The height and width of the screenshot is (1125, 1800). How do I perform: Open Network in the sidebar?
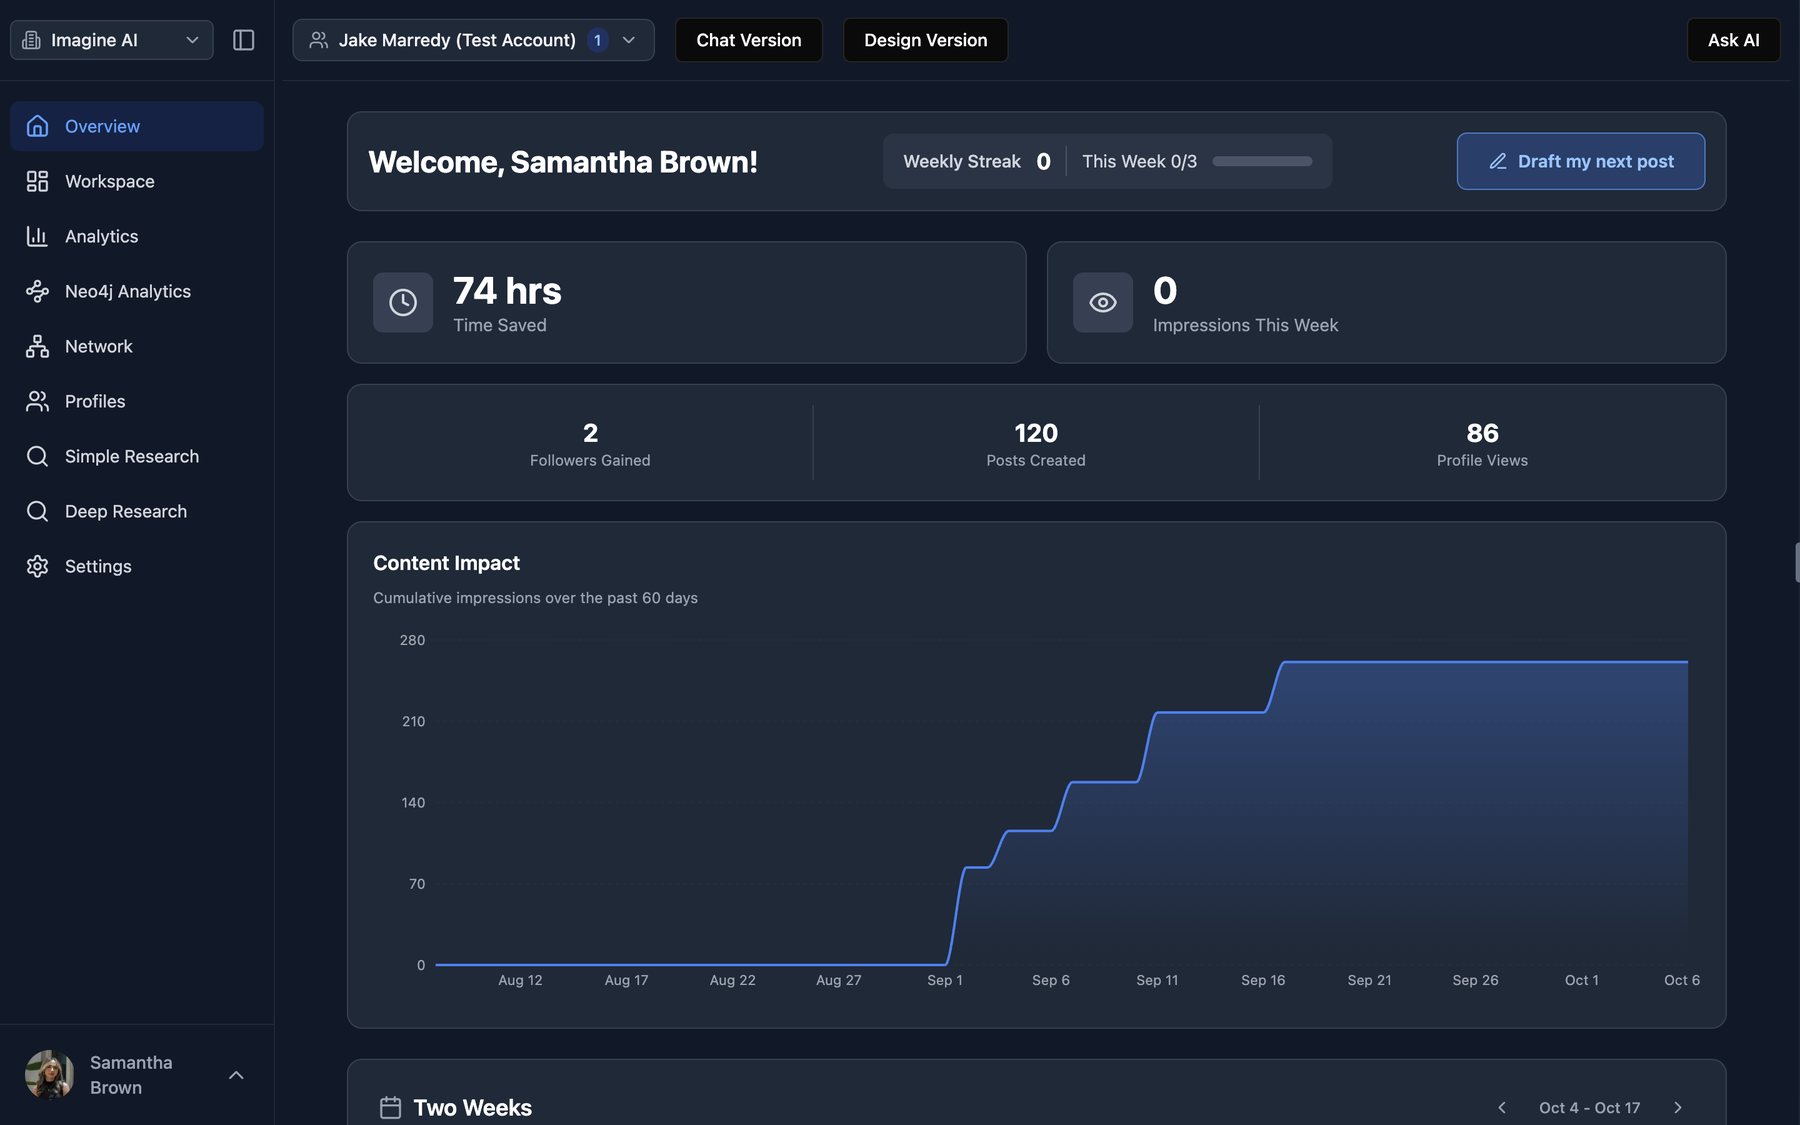(137, 346)
